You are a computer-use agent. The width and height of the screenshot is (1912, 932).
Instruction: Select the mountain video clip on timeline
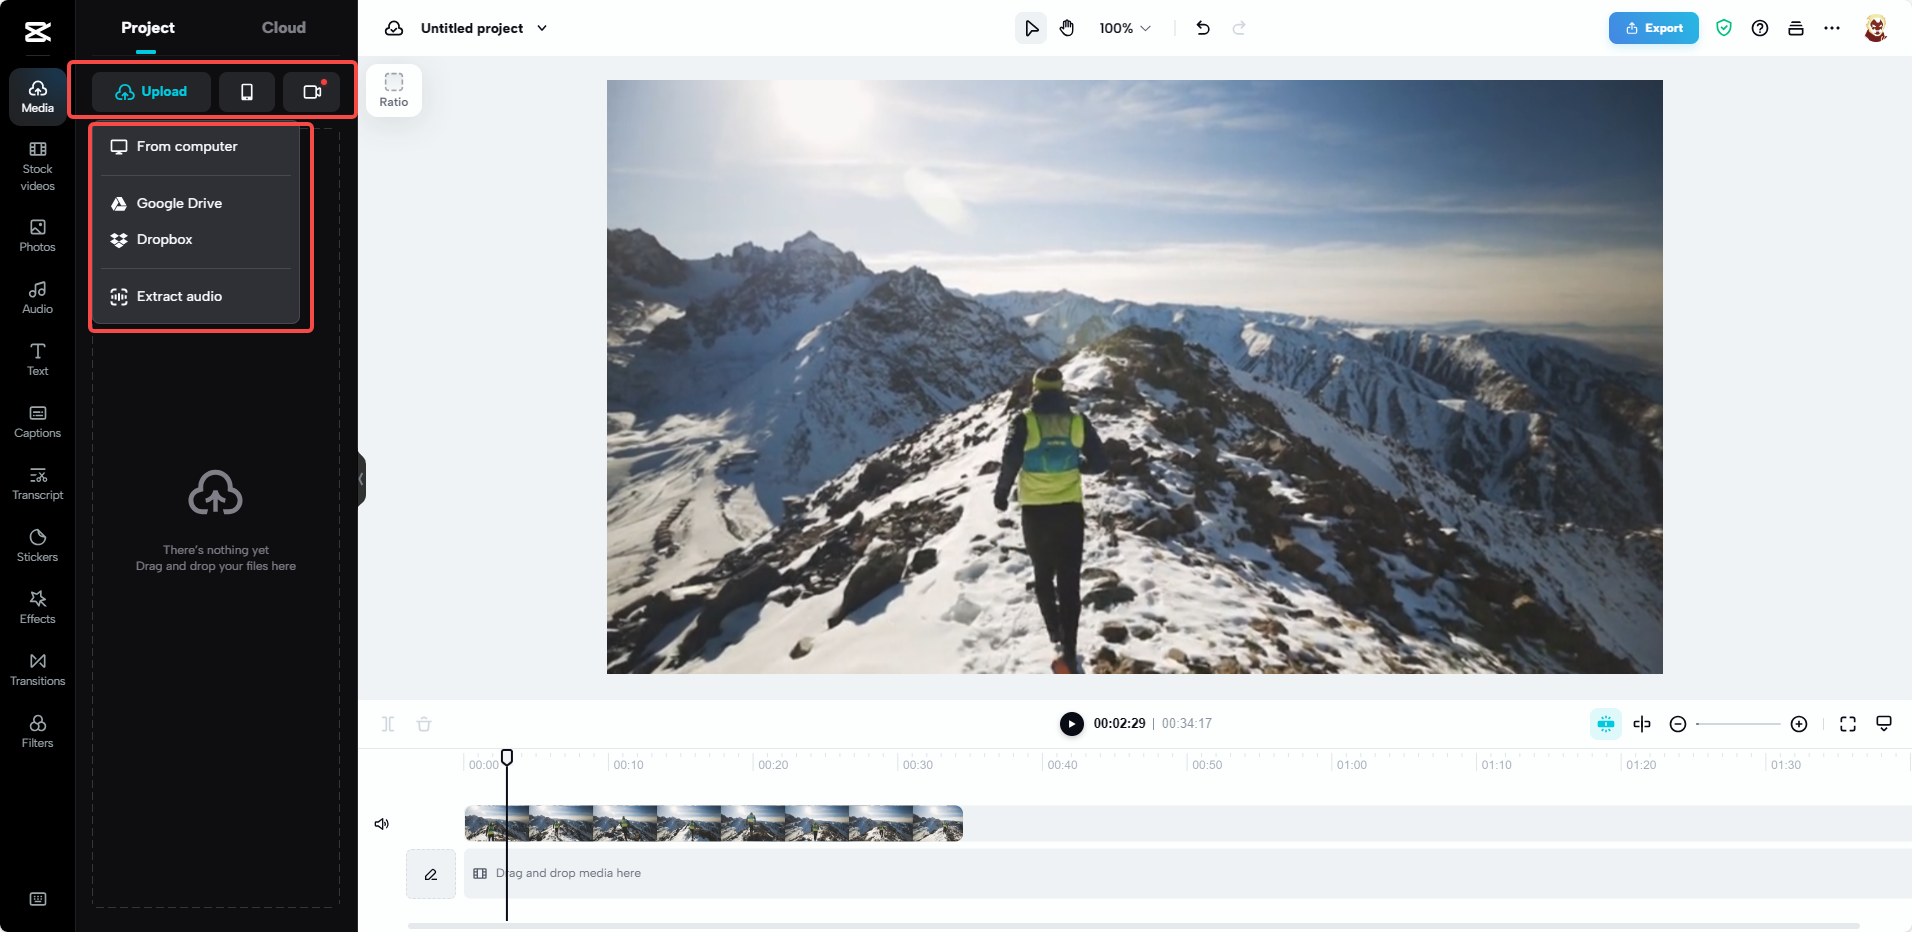click(714, 824)
